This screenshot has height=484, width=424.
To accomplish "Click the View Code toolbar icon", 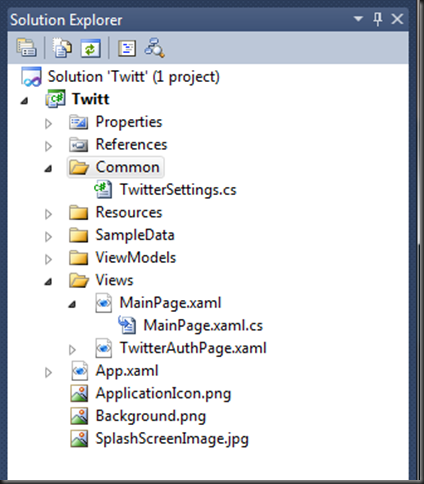I will click(x=127, y=48).
